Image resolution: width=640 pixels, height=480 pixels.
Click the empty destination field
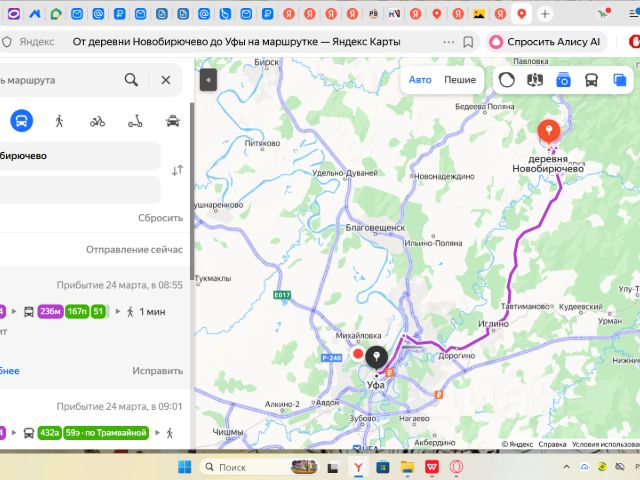coord(80,190)
